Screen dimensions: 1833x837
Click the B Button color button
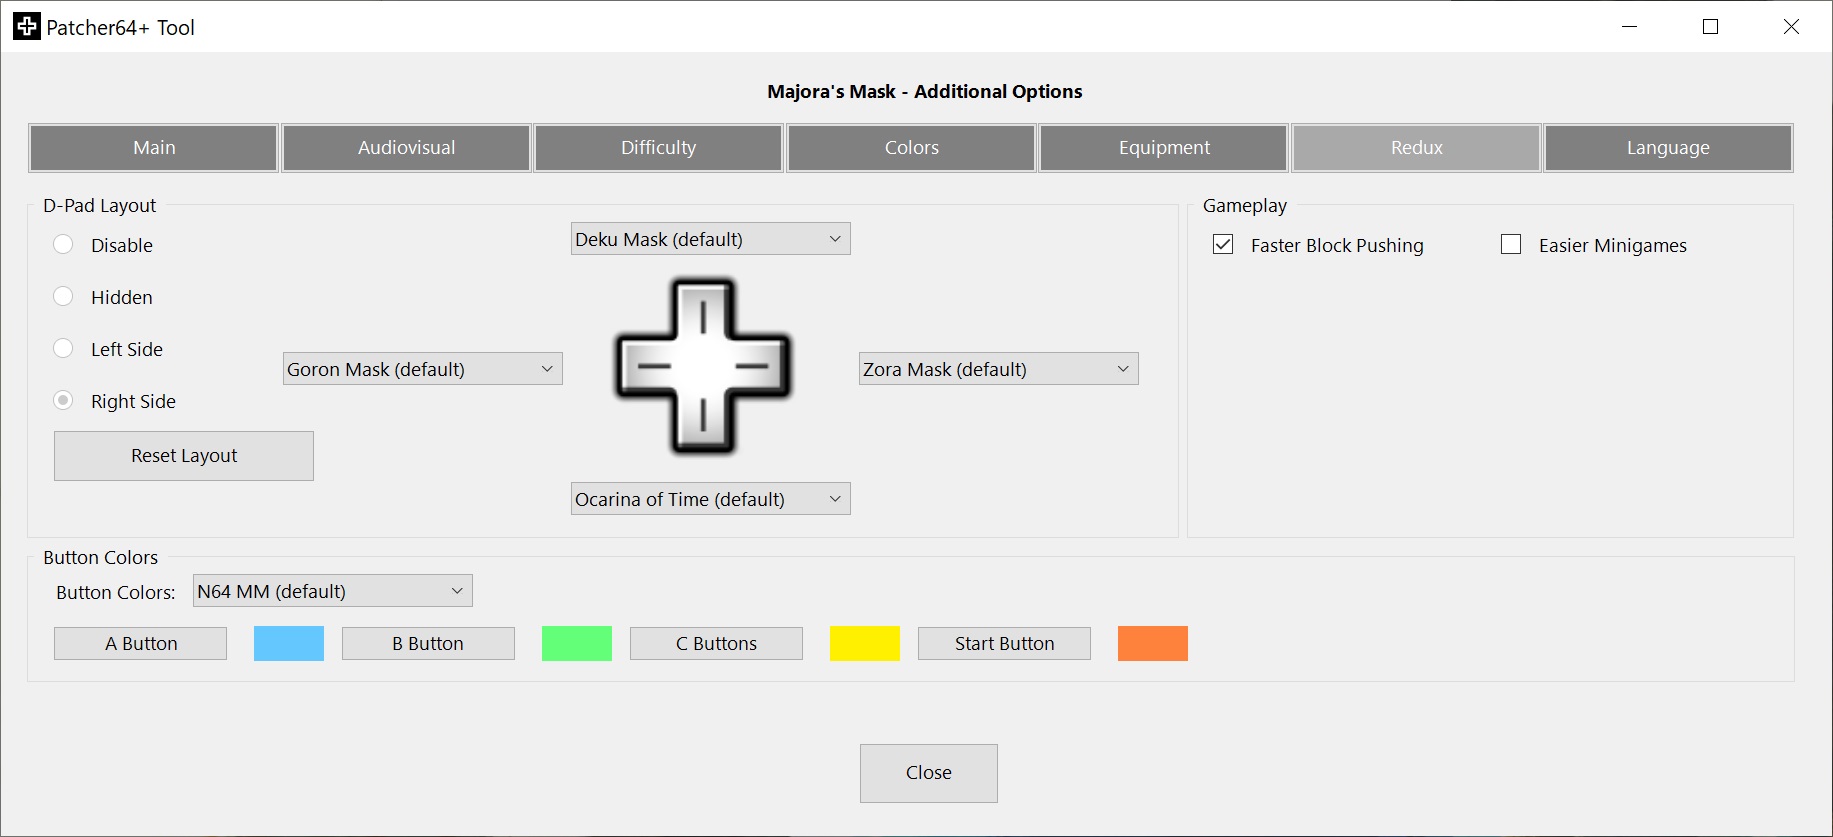click(x=428, y=644)
